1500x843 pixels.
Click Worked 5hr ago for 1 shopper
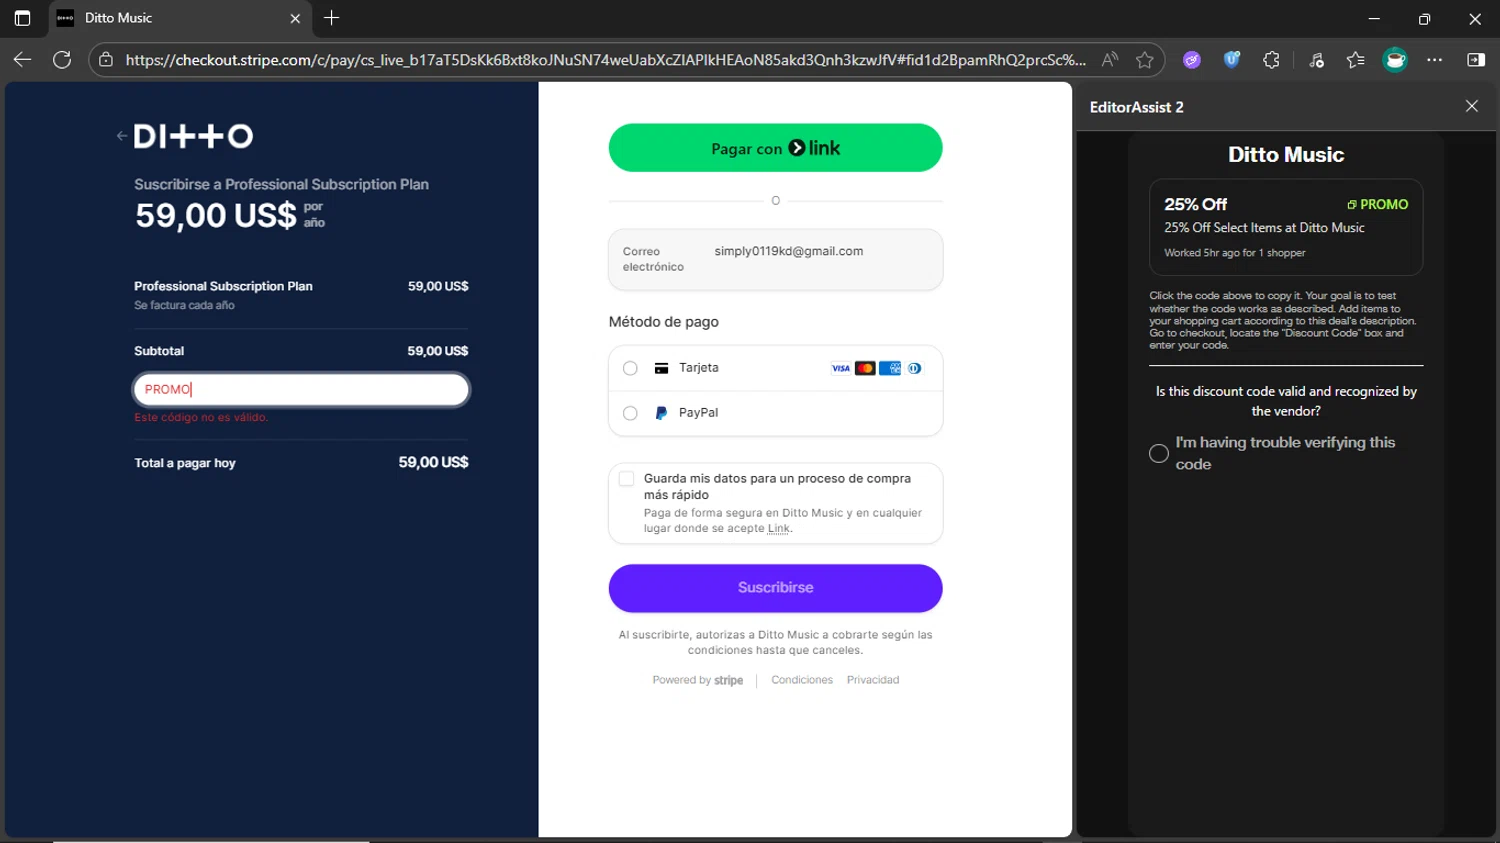click(x=1234, y=253)
